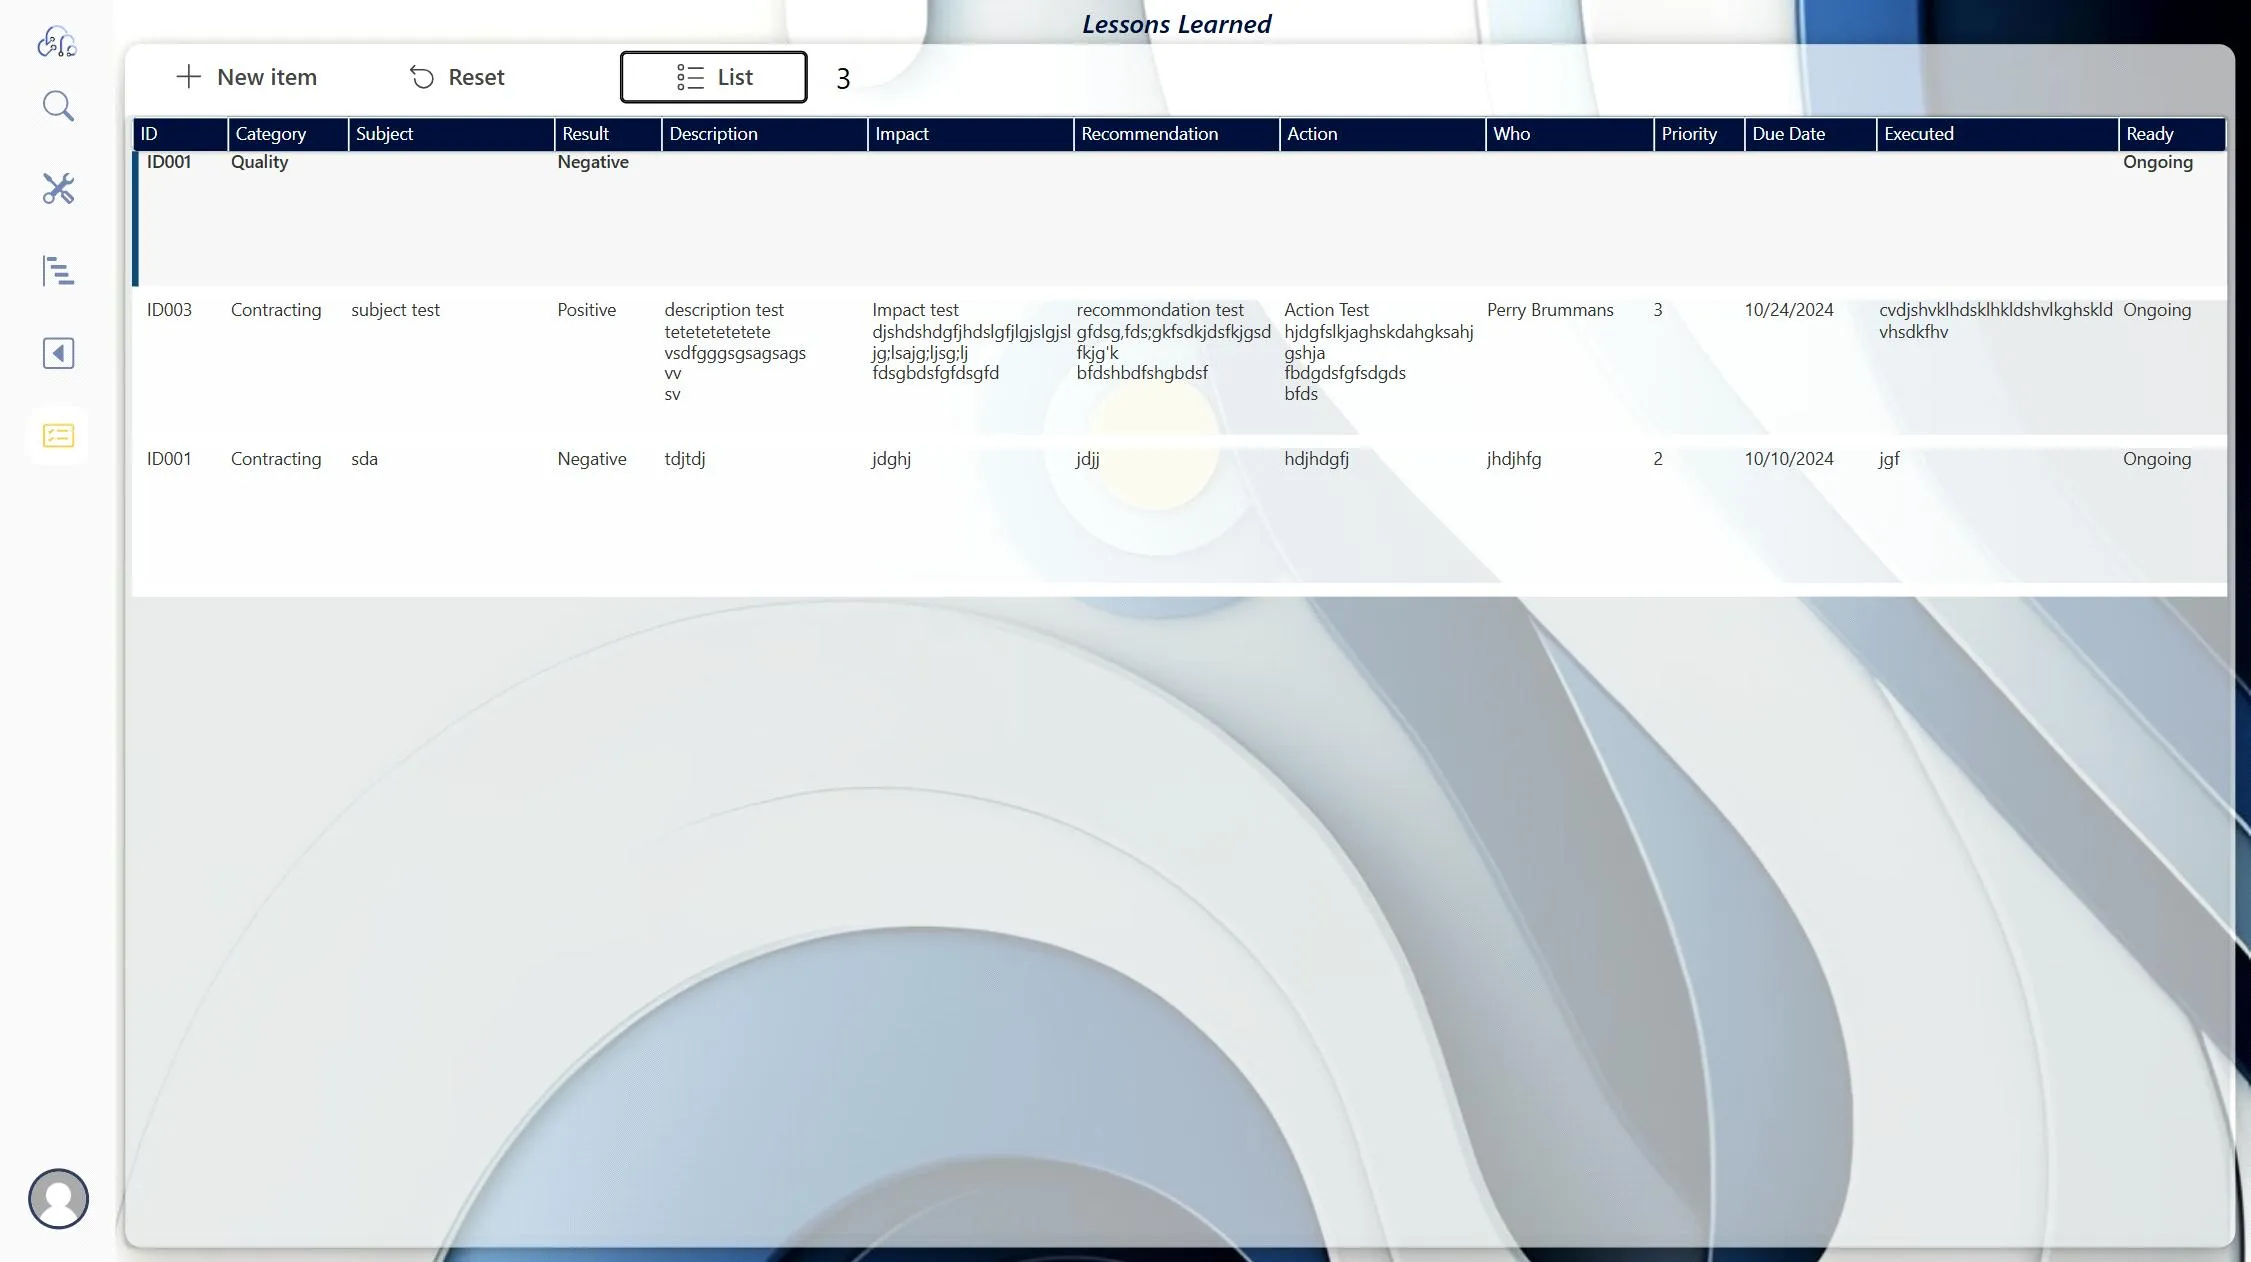The height and width of the screenshot is (1262, 2251).
Task: Click the Description column header
Action: click(x=764, y=134)
